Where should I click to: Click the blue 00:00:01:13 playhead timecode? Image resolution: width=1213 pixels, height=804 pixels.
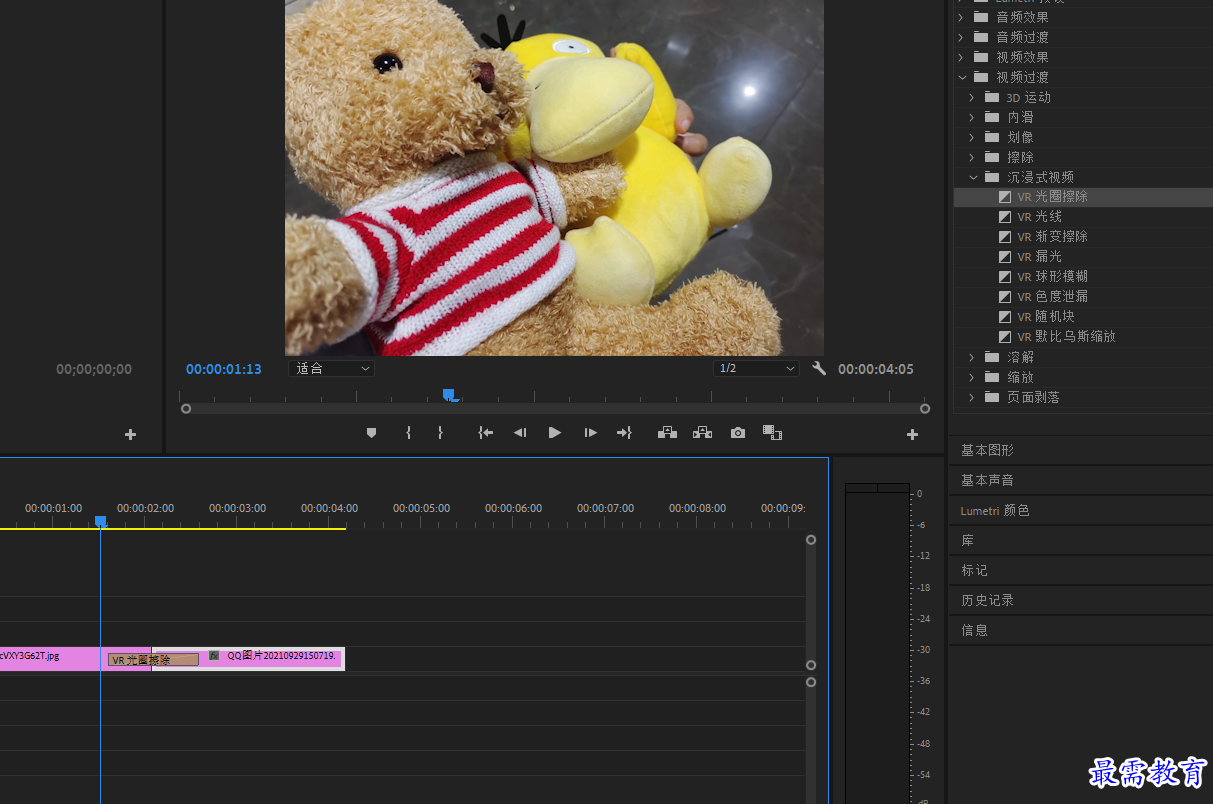click(224, 369)
